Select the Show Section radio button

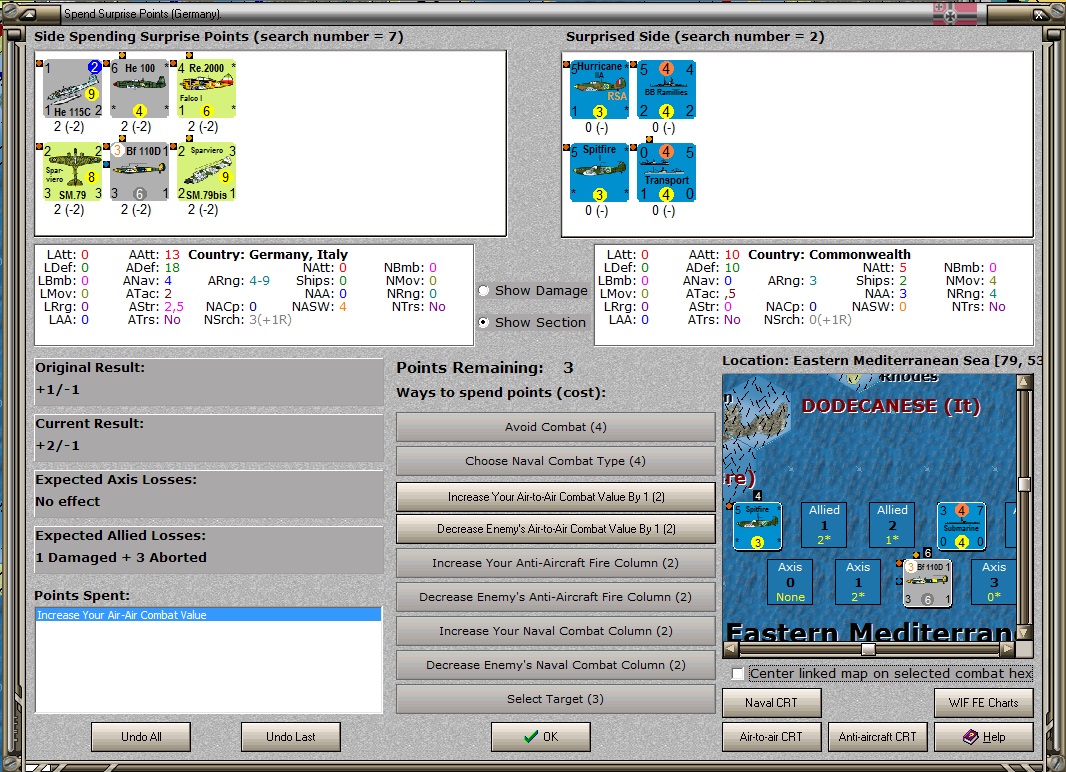point(483,323)
